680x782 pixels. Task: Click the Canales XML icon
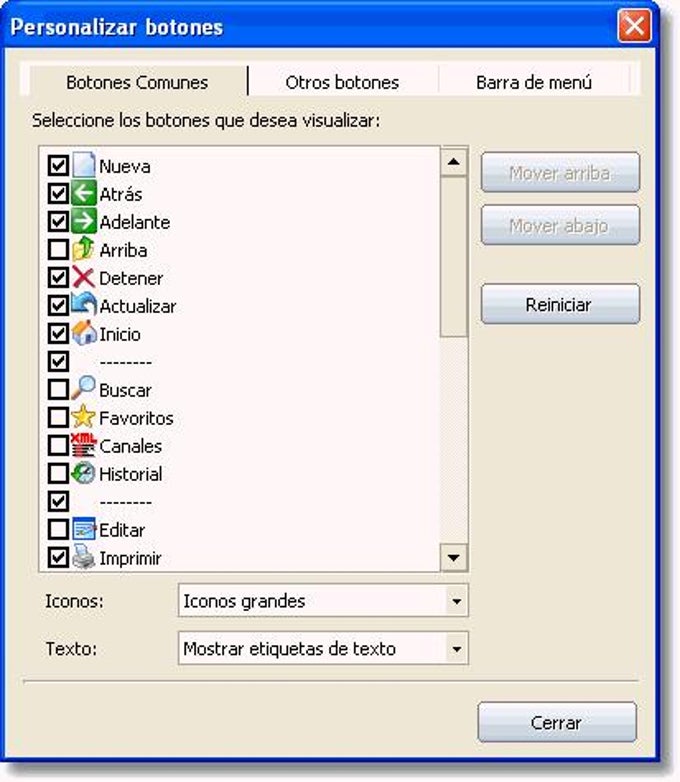tap(83, 445)
